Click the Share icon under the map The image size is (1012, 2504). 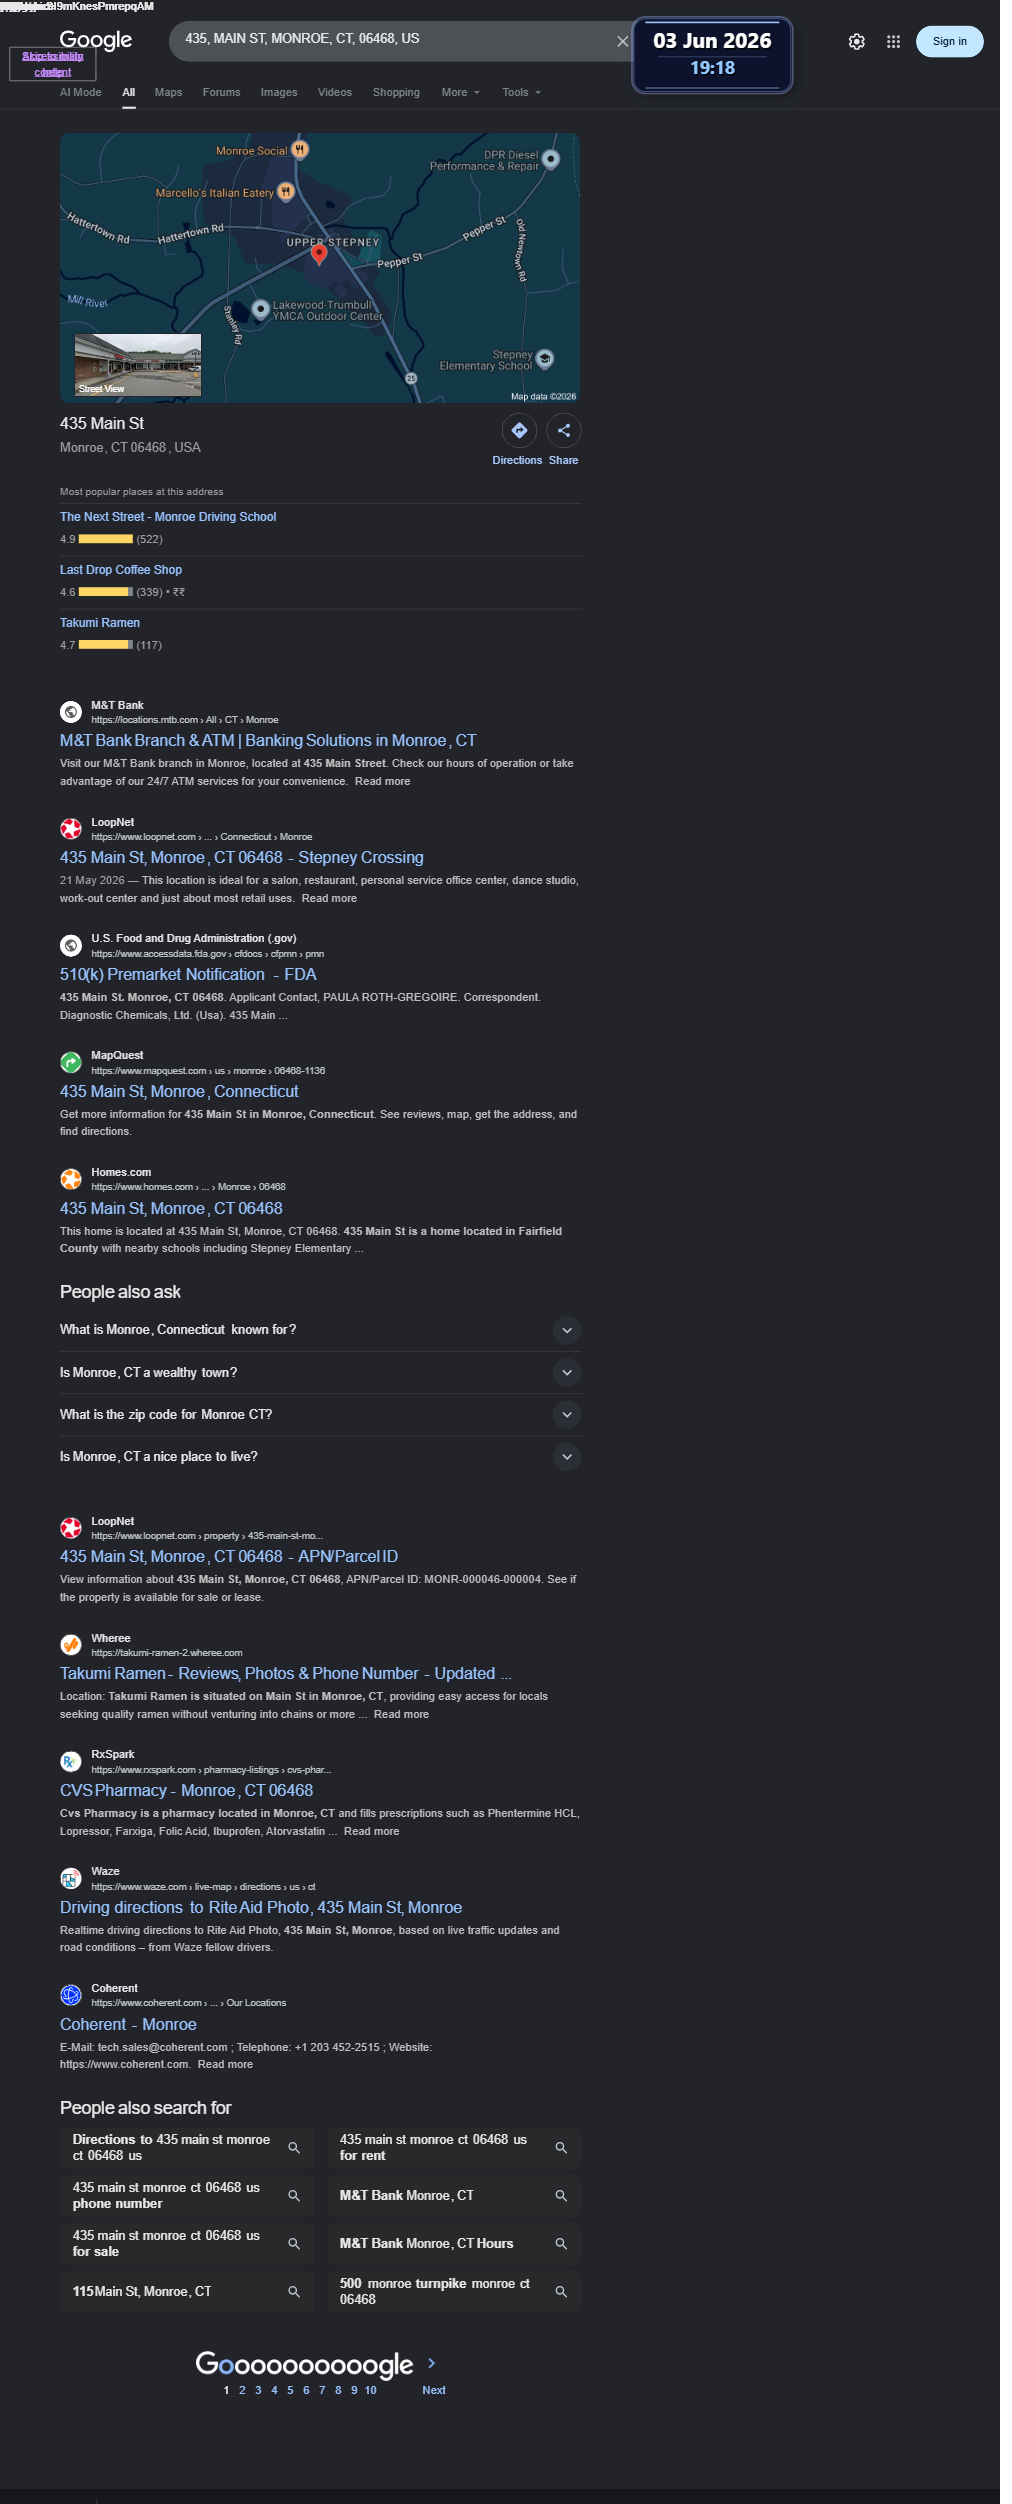click(x=564, y=430)
